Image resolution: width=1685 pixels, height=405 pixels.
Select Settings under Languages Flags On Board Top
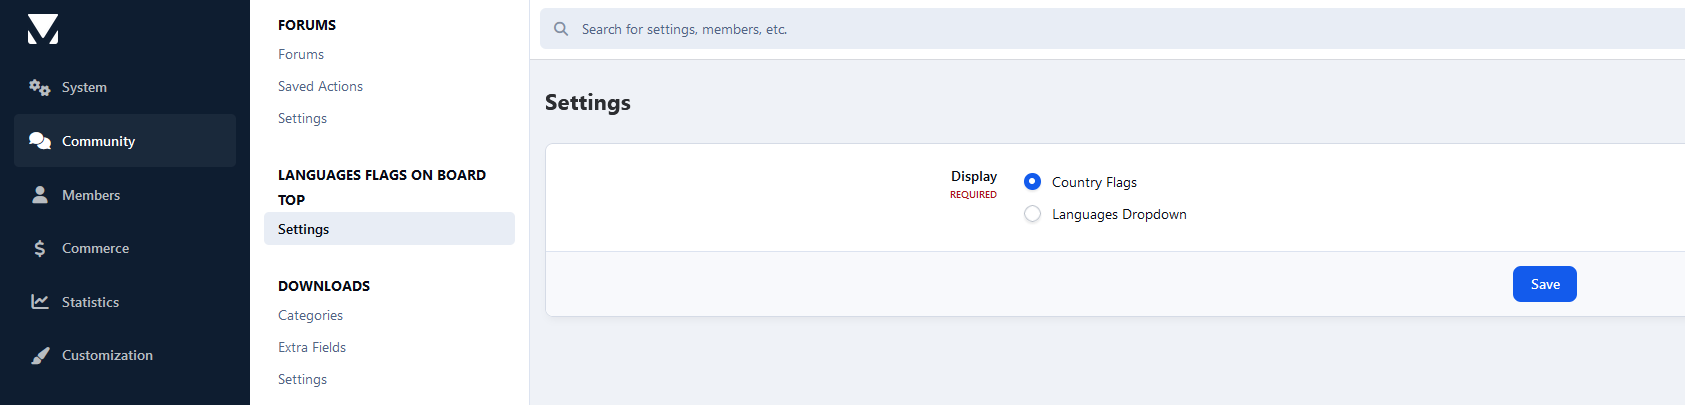[x=304, y=229]
